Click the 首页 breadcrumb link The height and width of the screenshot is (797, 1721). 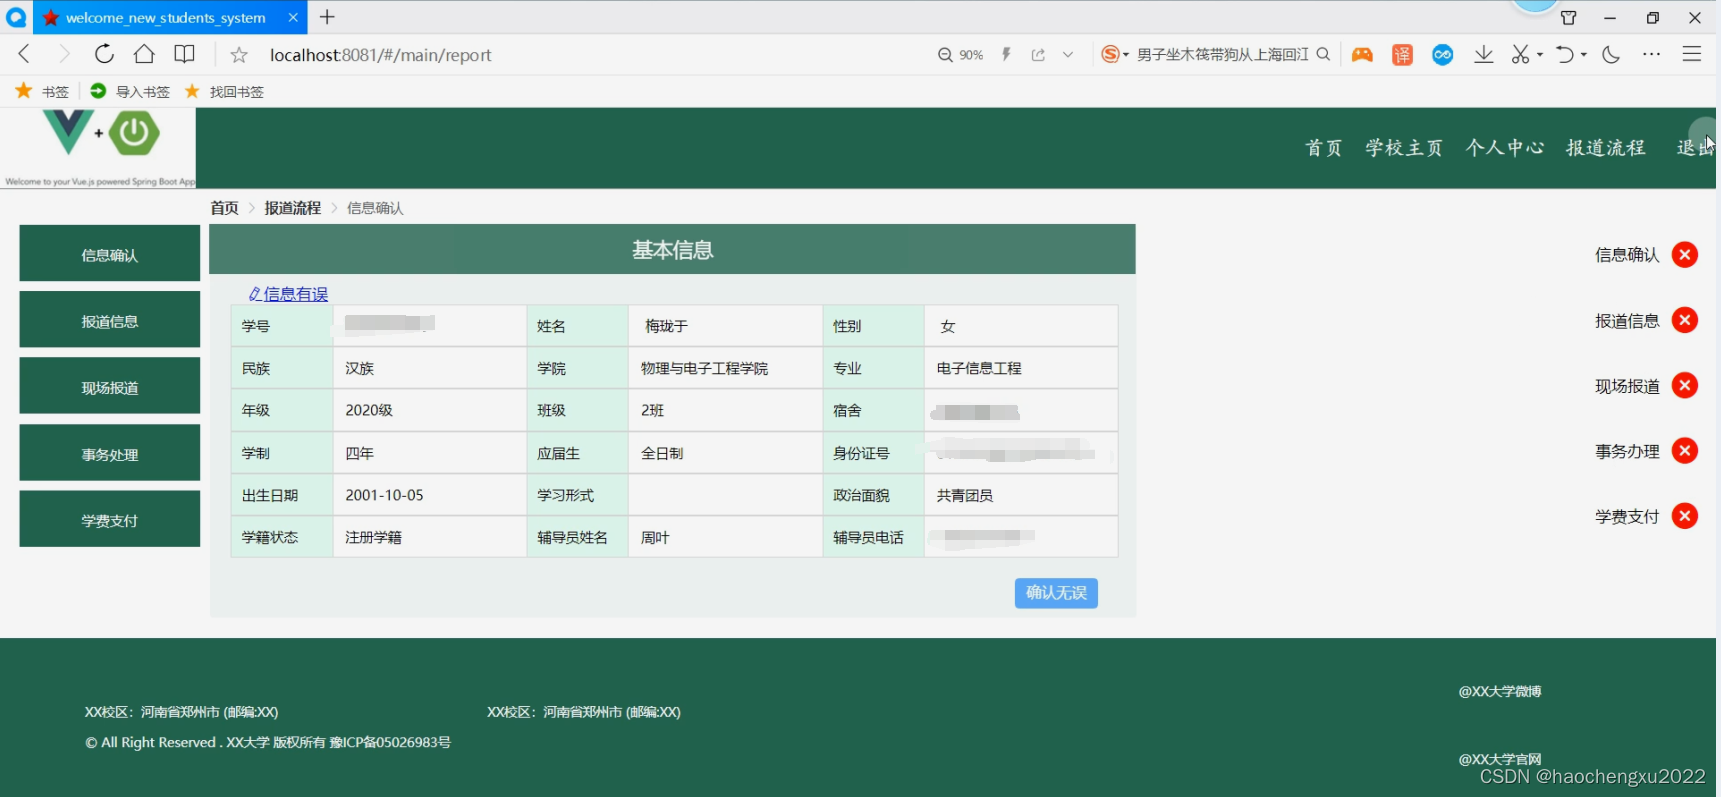click(x=224, y=208)
